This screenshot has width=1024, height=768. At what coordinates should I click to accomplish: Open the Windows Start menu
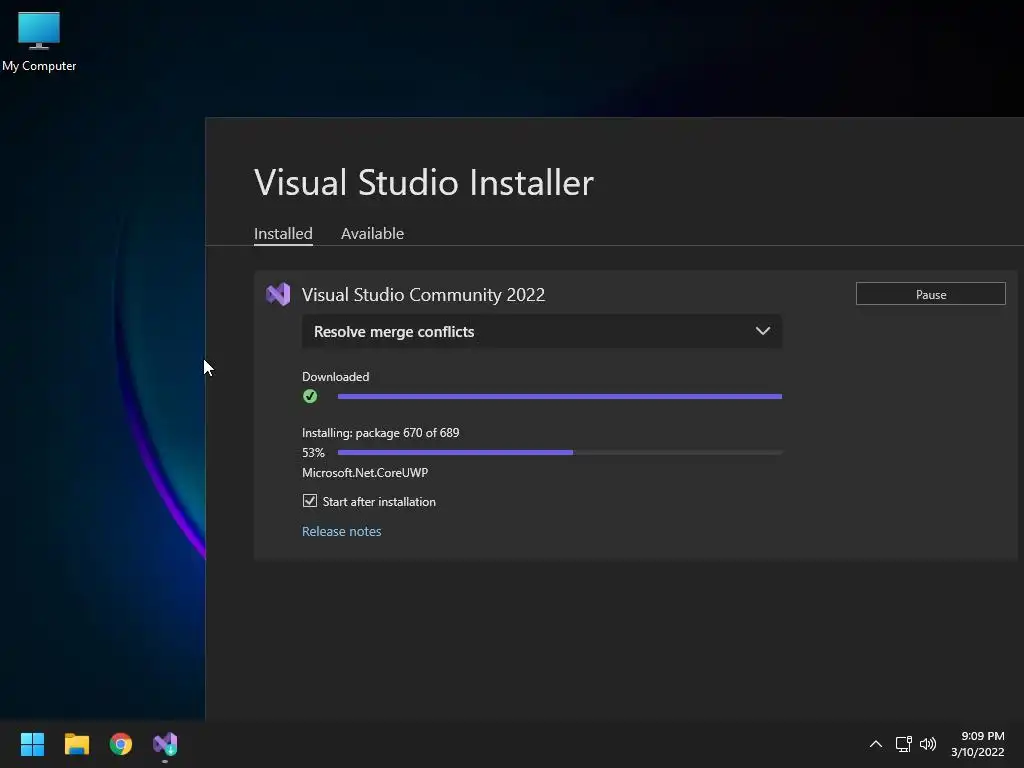32,744
